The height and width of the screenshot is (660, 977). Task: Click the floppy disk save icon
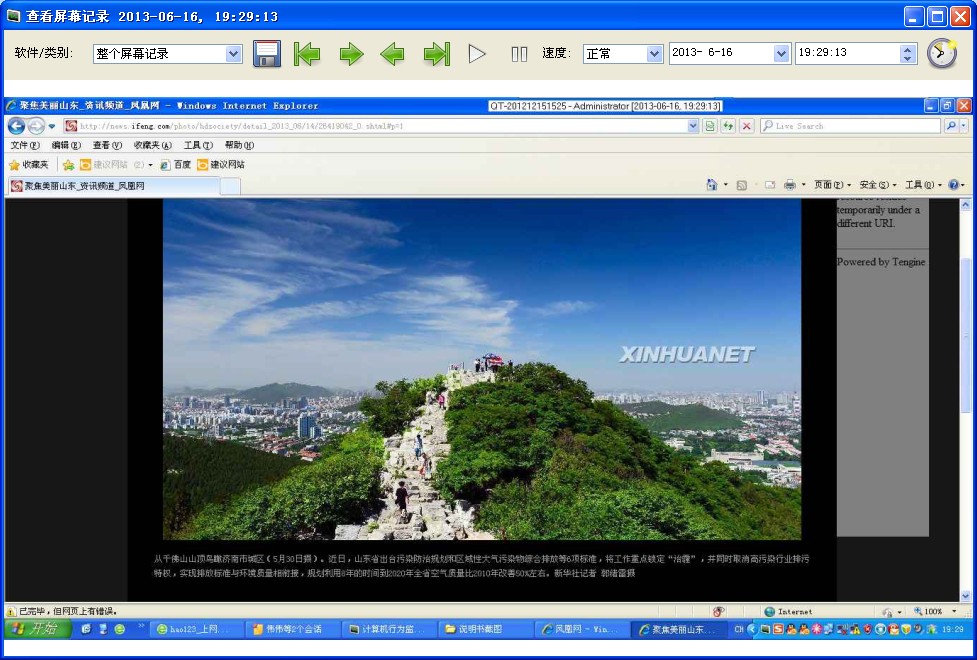coord(266,54)
